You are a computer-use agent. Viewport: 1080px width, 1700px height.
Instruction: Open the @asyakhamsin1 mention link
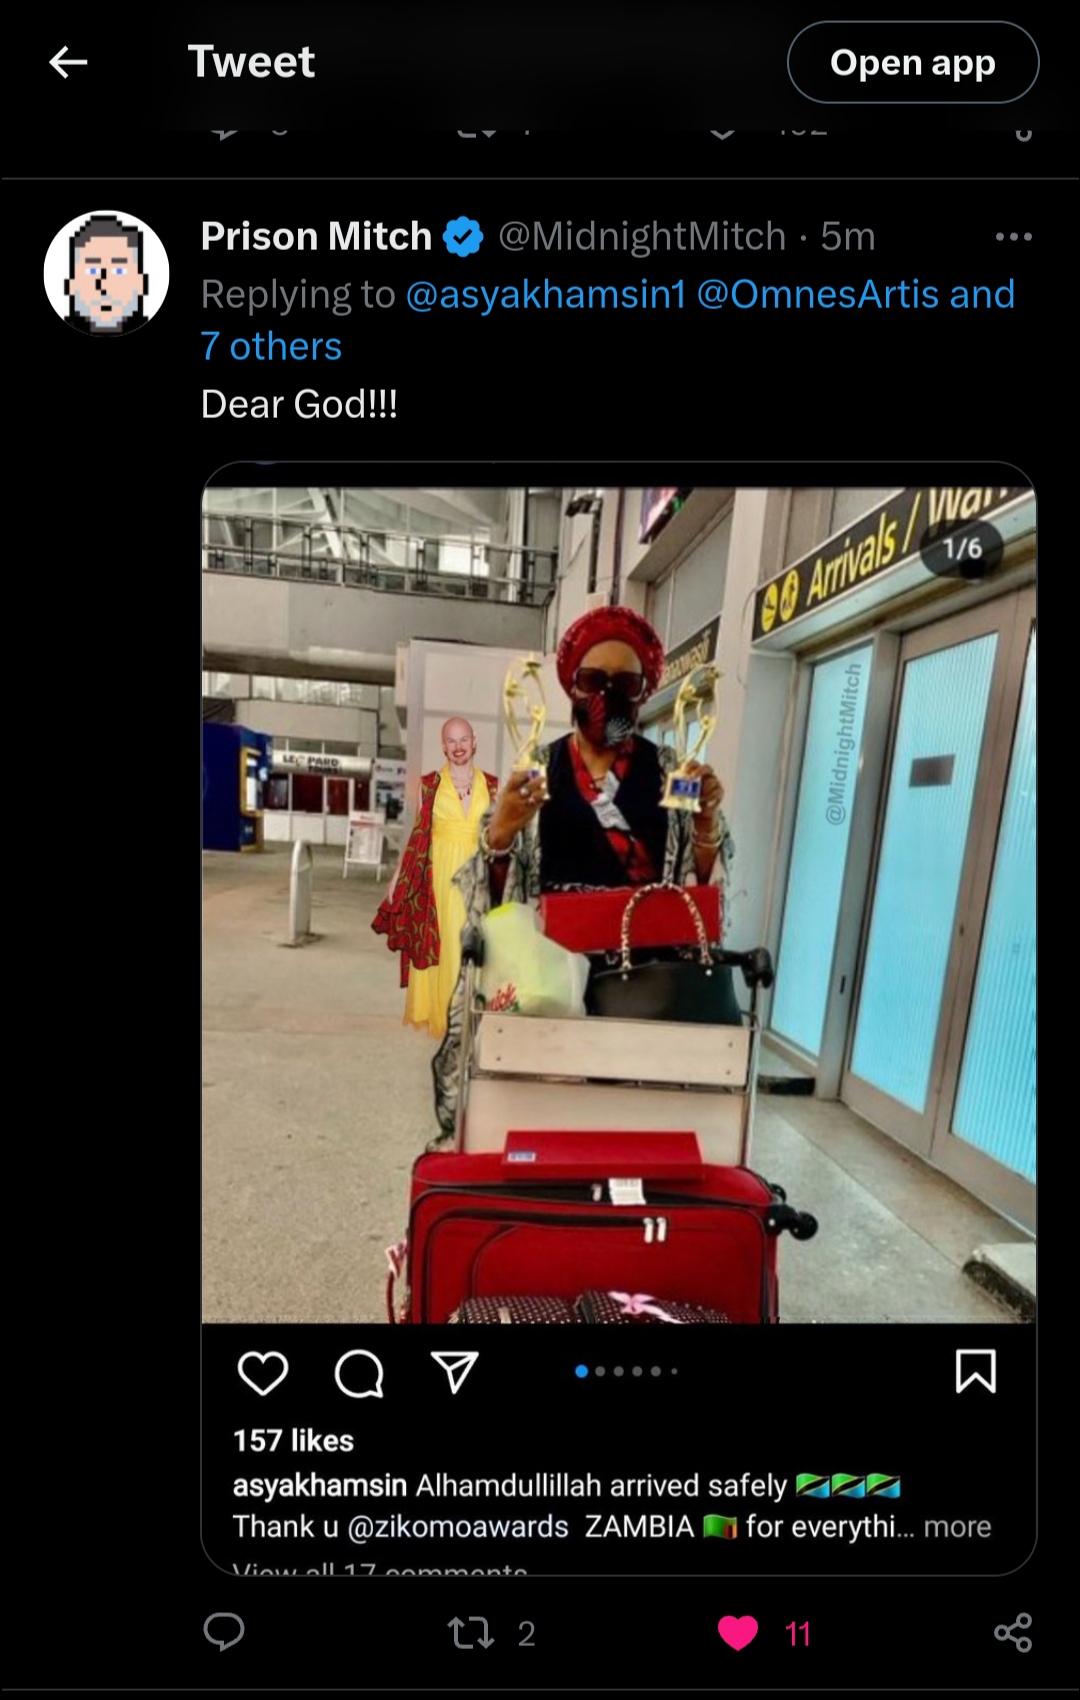pyautogui.click(x=546, y=294)
